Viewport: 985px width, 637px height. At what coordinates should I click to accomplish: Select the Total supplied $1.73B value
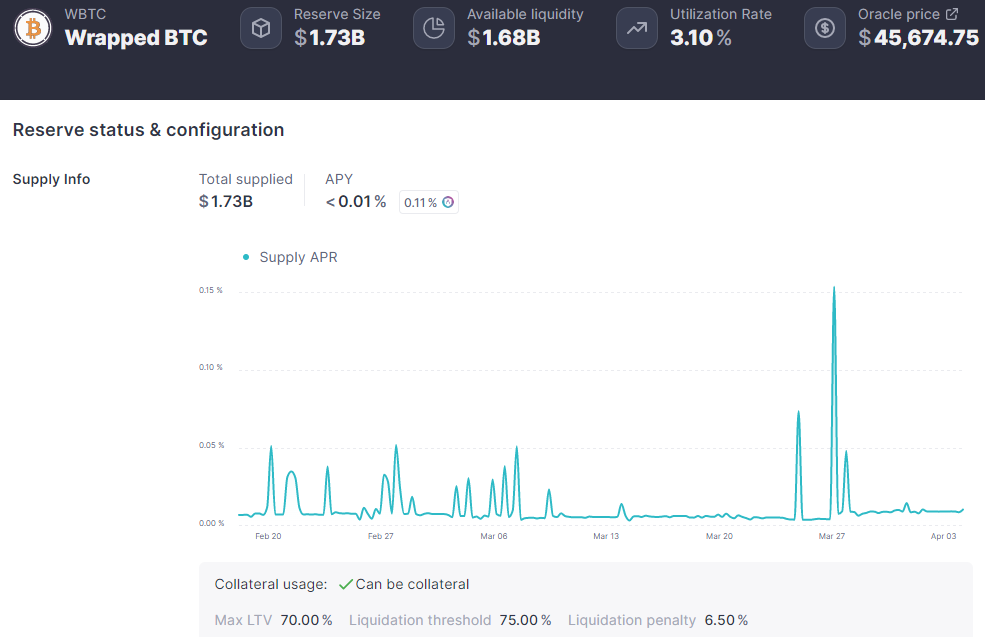tap(226, 202)
